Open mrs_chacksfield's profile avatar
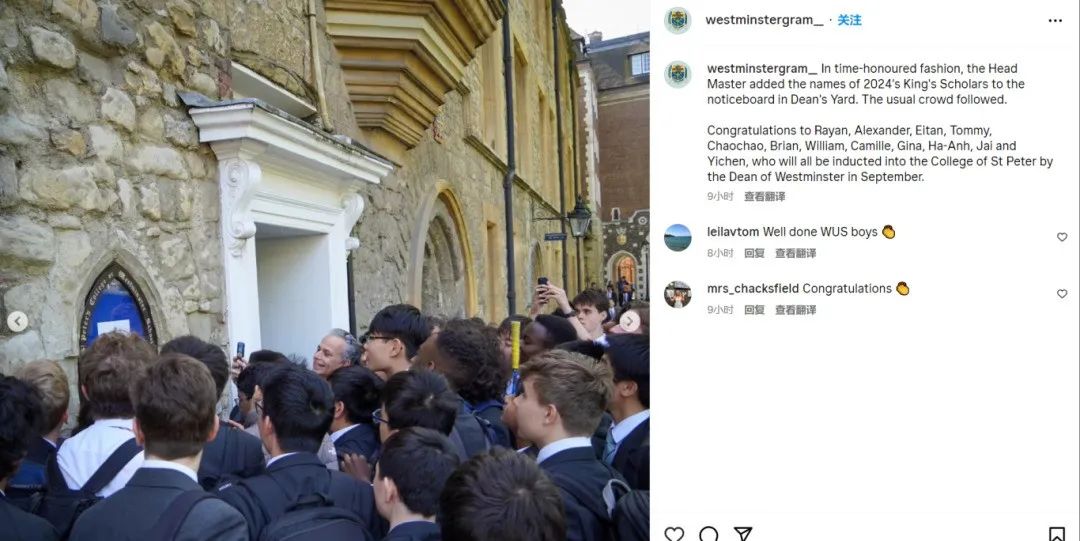1080x541 pixels. coord(678,294)
